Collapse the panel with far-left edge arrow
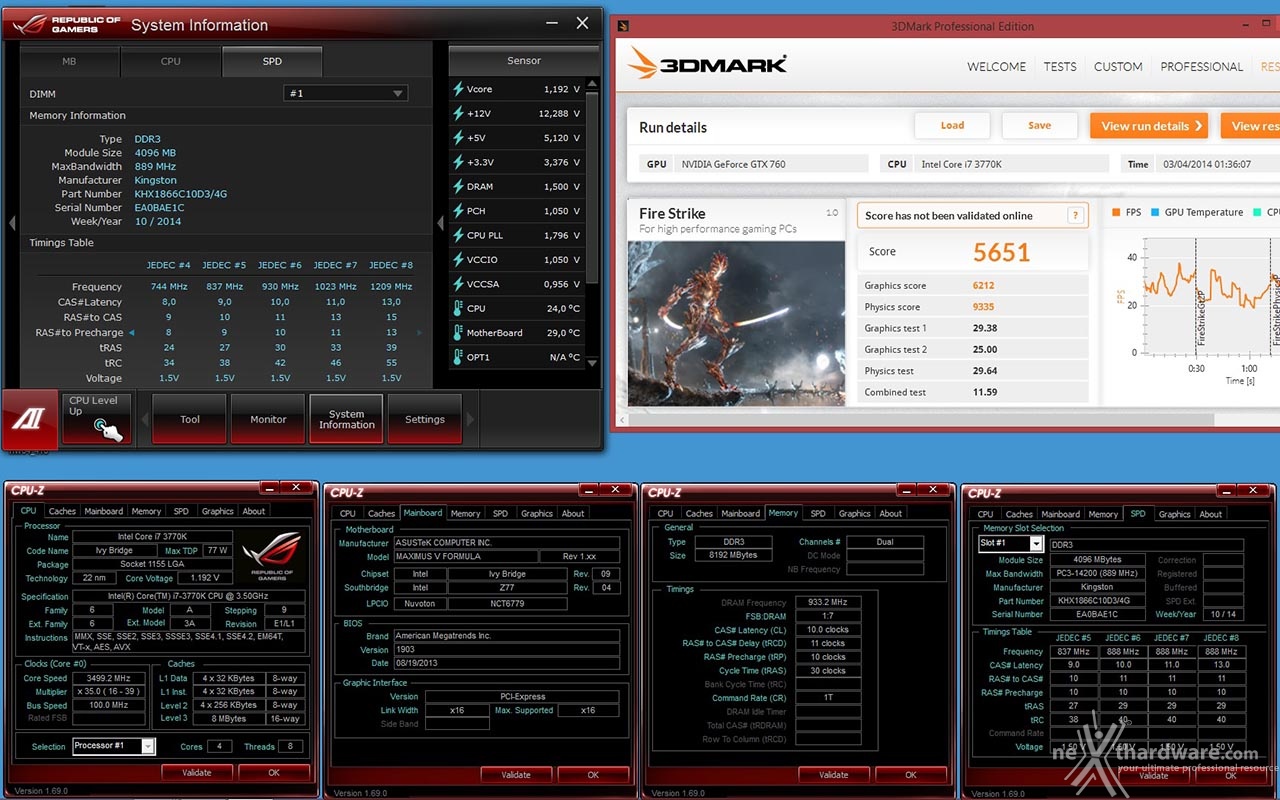 click(12, 222)
